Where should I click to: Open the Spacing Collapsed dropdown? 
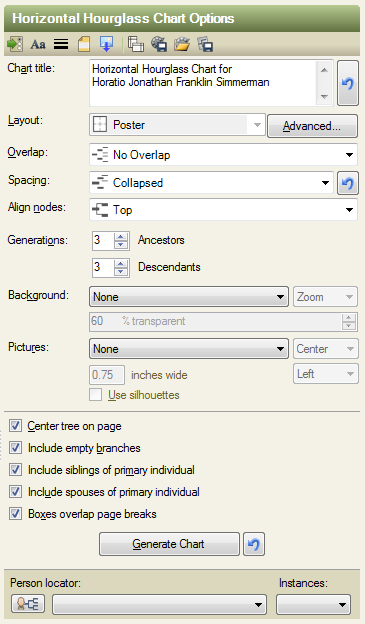(x=211, y=183)
